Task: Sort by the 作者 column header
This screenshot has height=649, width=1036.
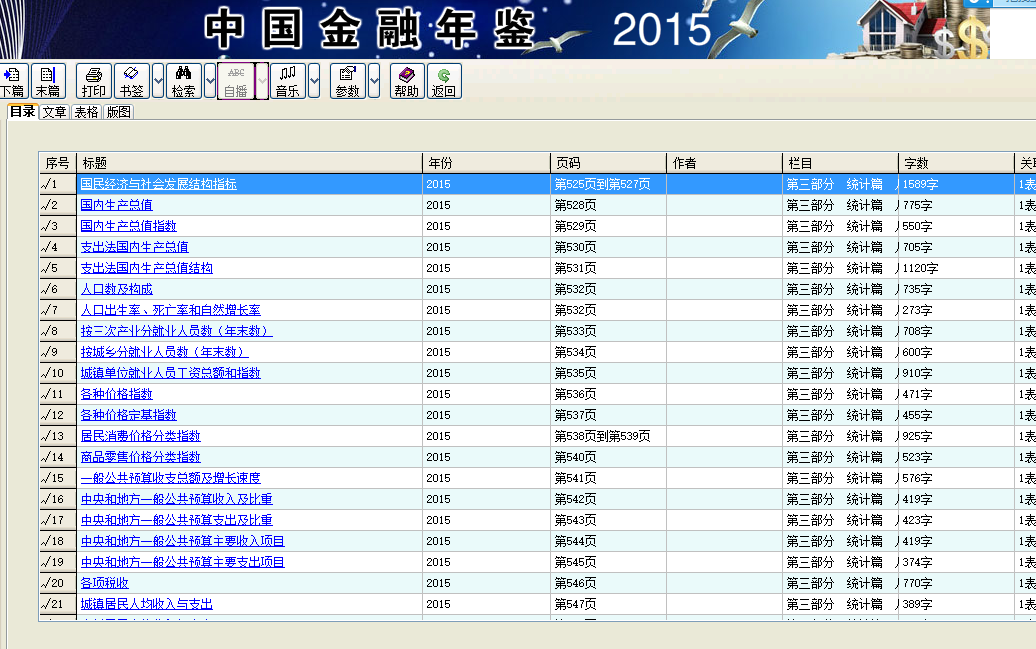Action: [x=724, y=163]
